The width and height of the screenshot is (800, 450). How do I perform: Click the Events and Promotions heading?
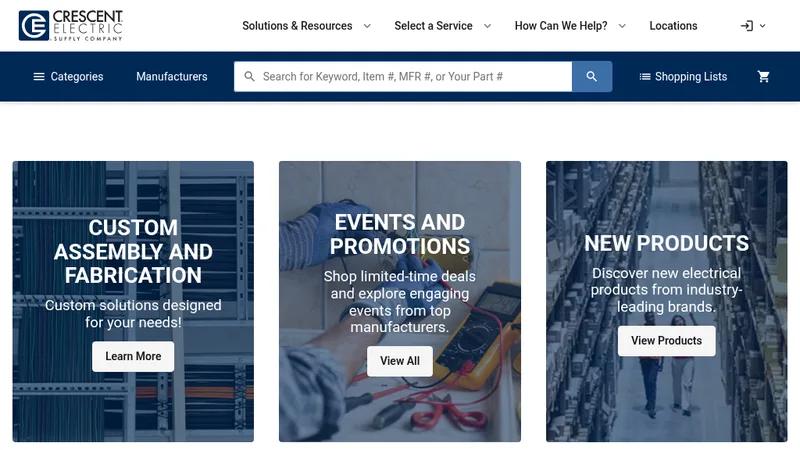coord(400,234)
